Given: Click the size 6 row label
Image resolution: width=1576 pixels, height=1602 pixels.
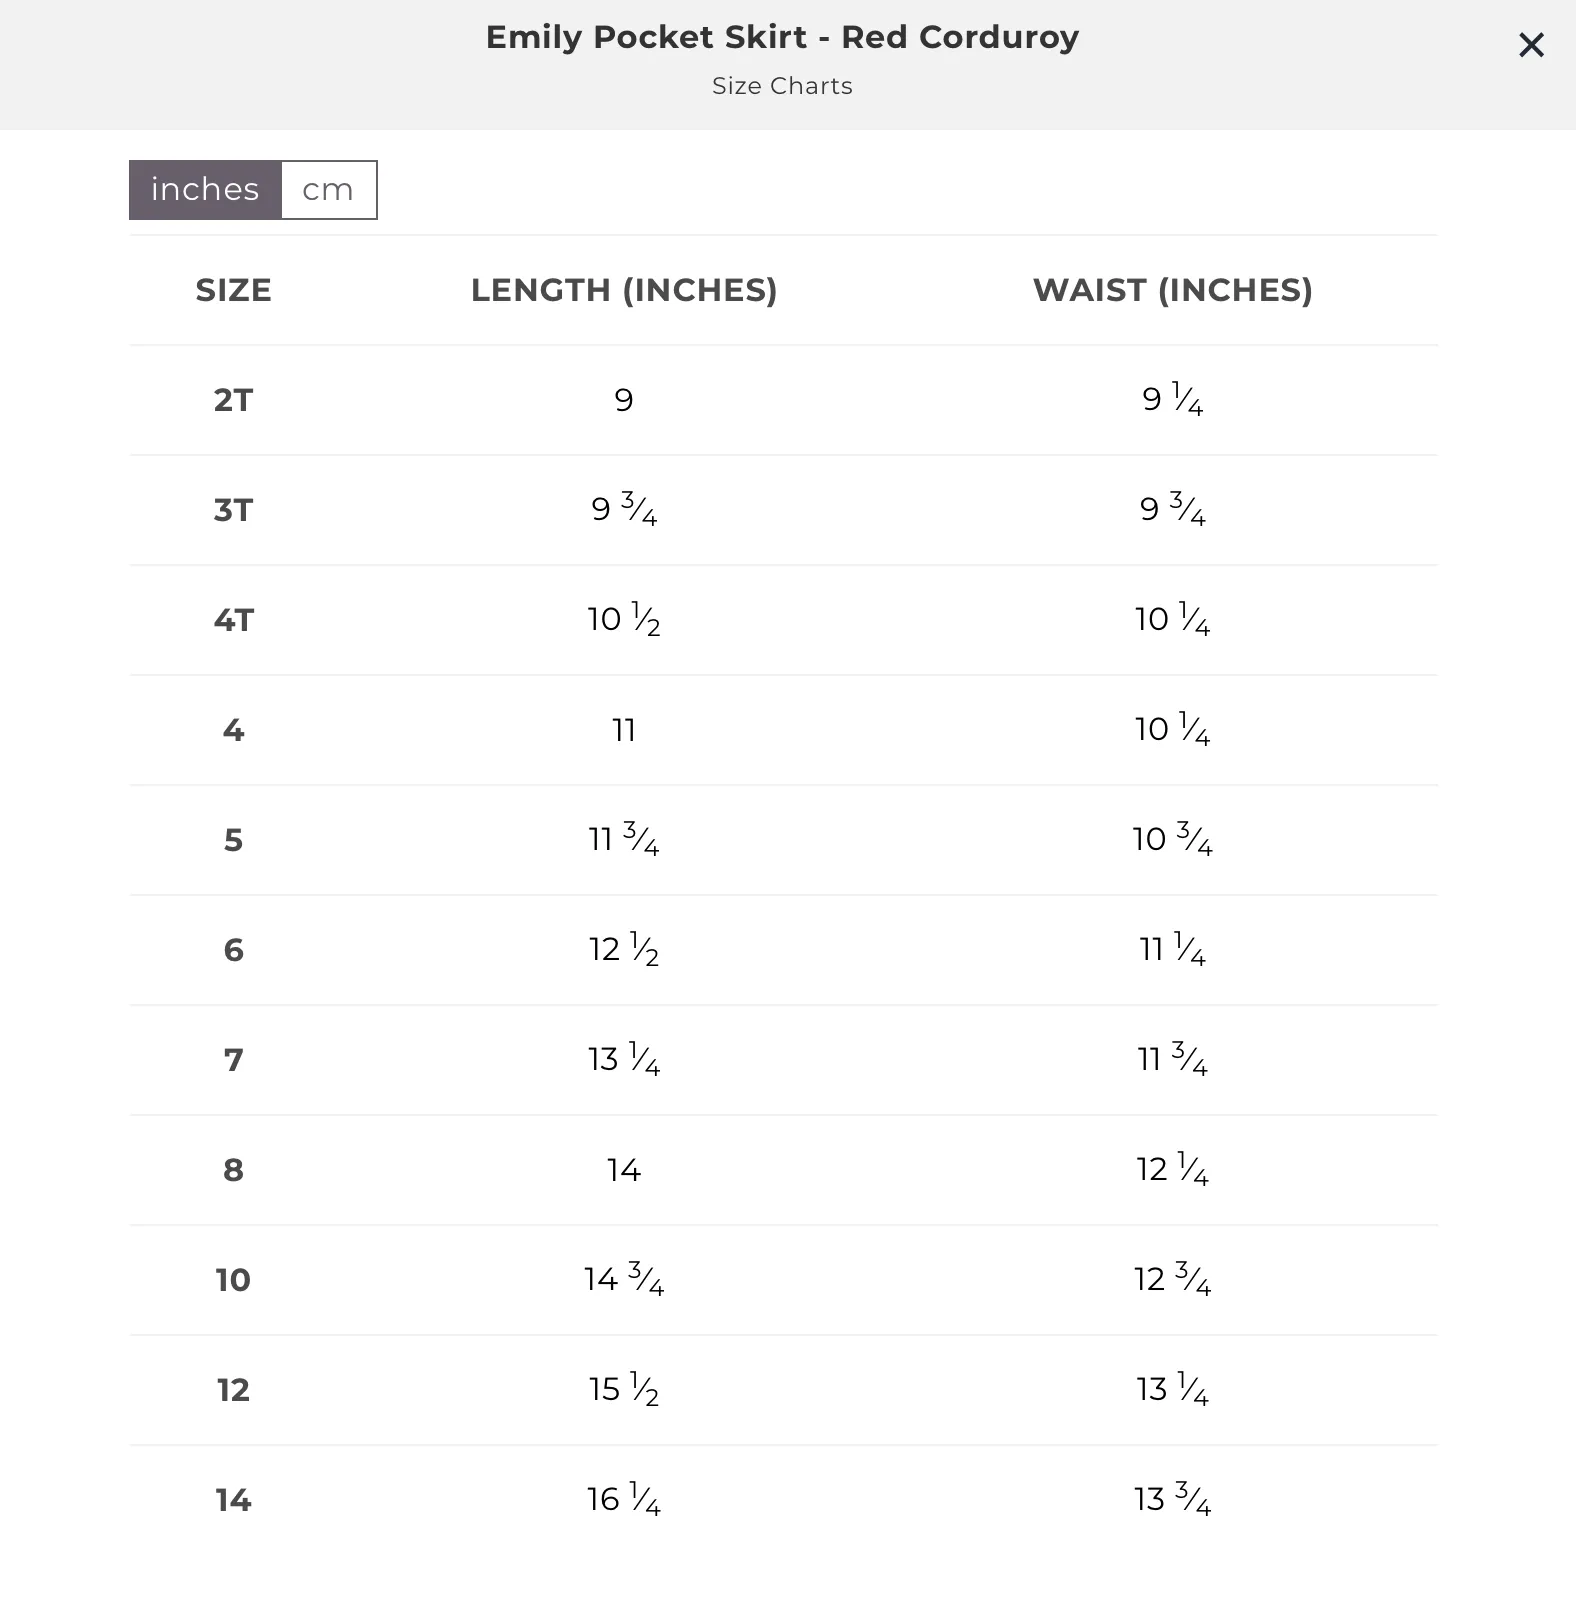Looking at the screenshot, I should pos(233,950).
